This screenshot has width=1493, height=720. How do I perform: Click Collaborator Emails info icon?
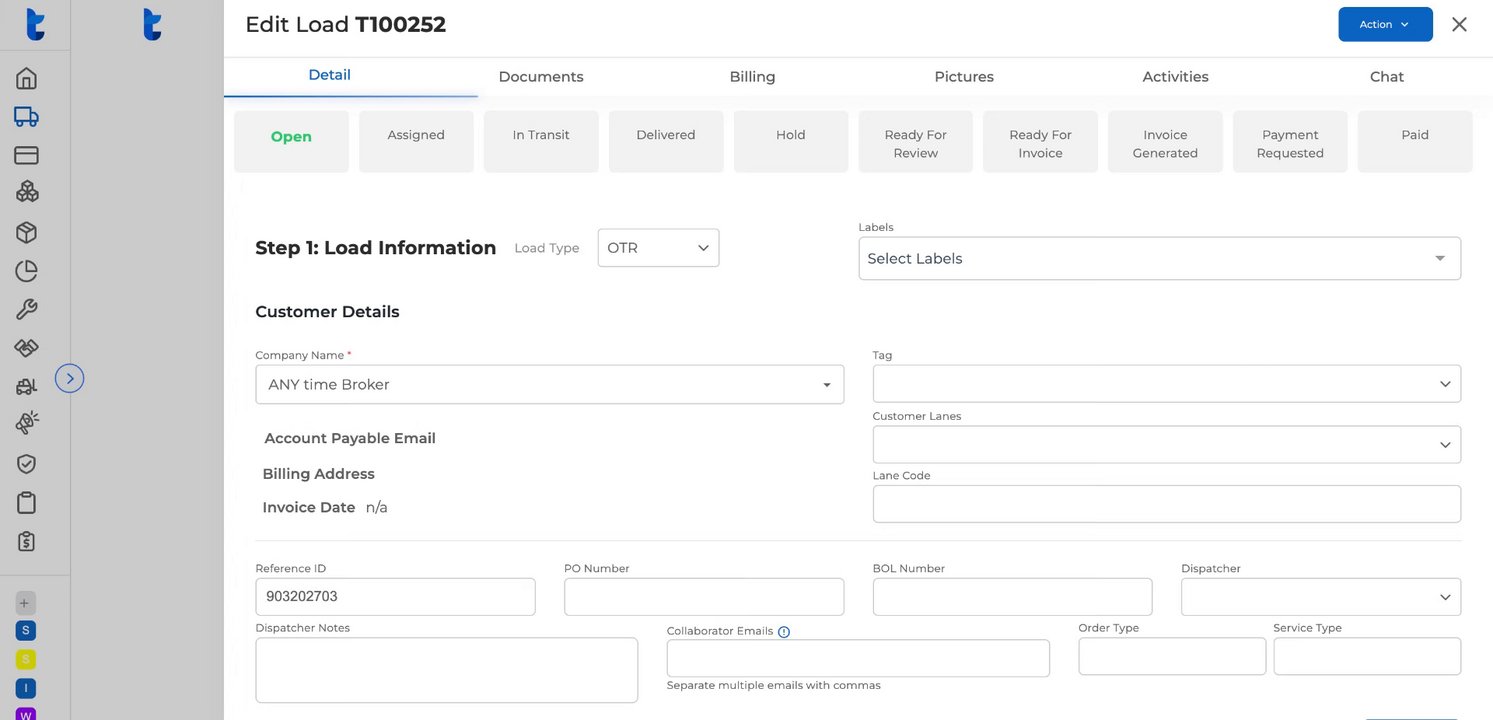tap(784, 632)
